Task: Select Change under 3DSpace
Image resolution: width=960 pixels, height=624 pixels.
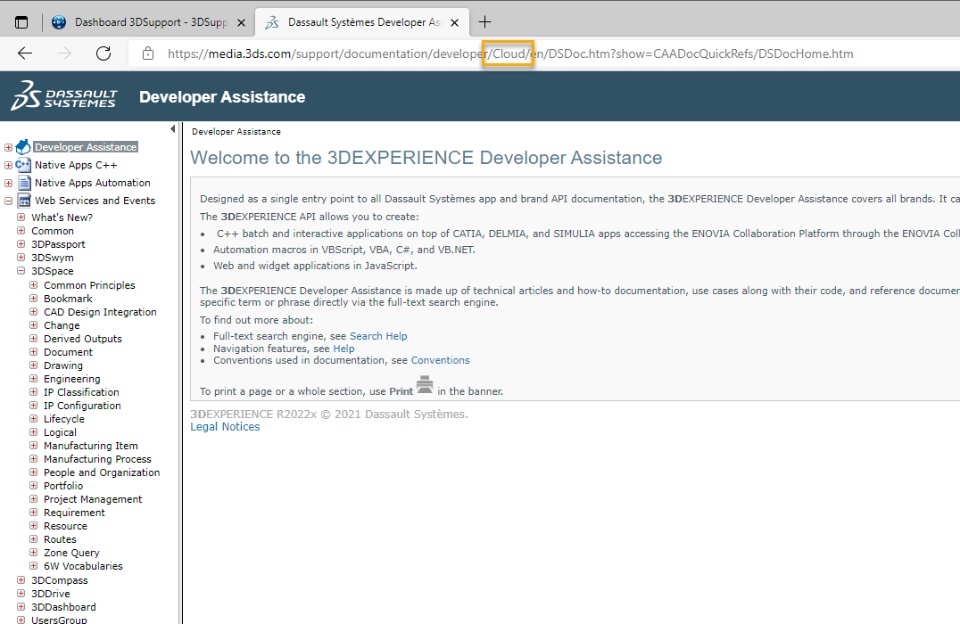Action: (62, 325)
